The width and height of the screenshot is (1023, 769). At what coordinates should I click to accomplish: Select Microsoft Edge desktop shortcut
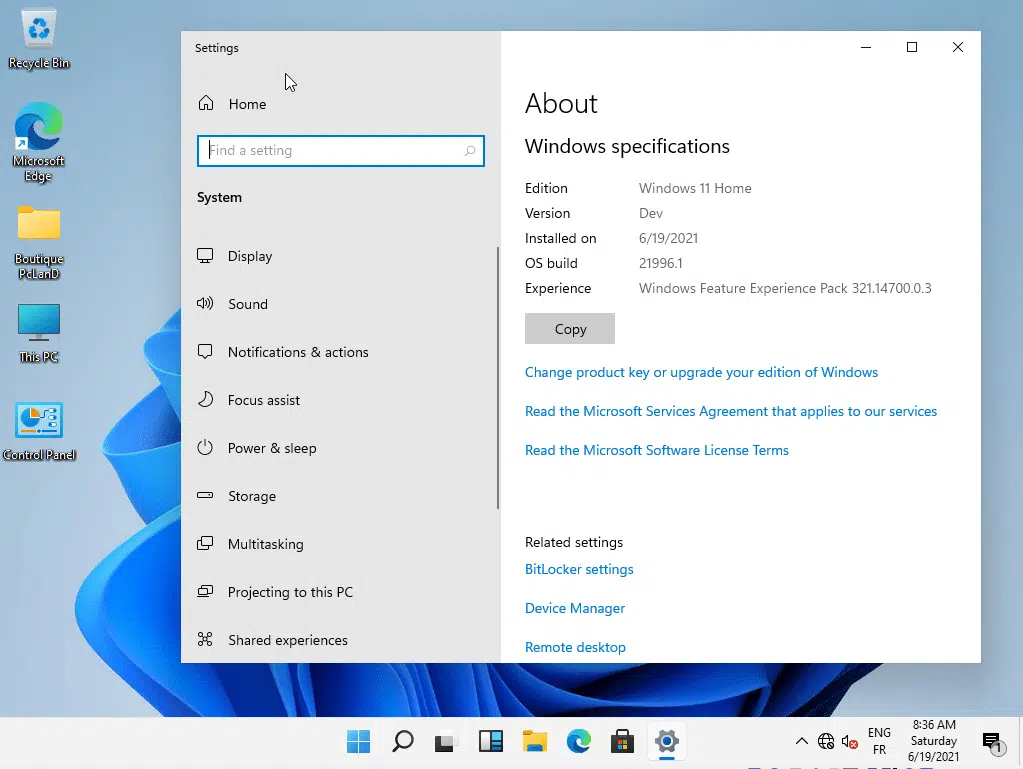(38, 142)
